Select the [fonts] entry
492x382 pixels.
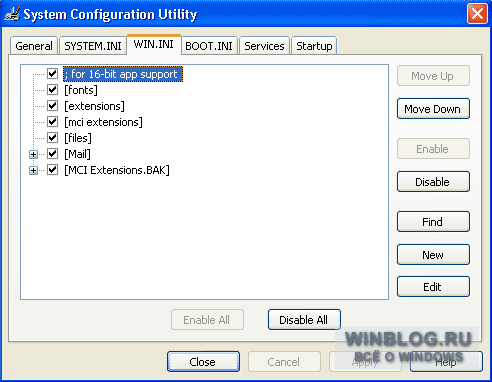81,90
